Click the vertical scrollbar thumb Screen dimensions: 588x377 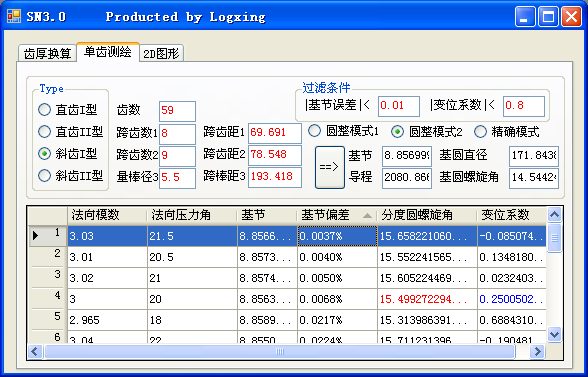[x=554, y=238]
